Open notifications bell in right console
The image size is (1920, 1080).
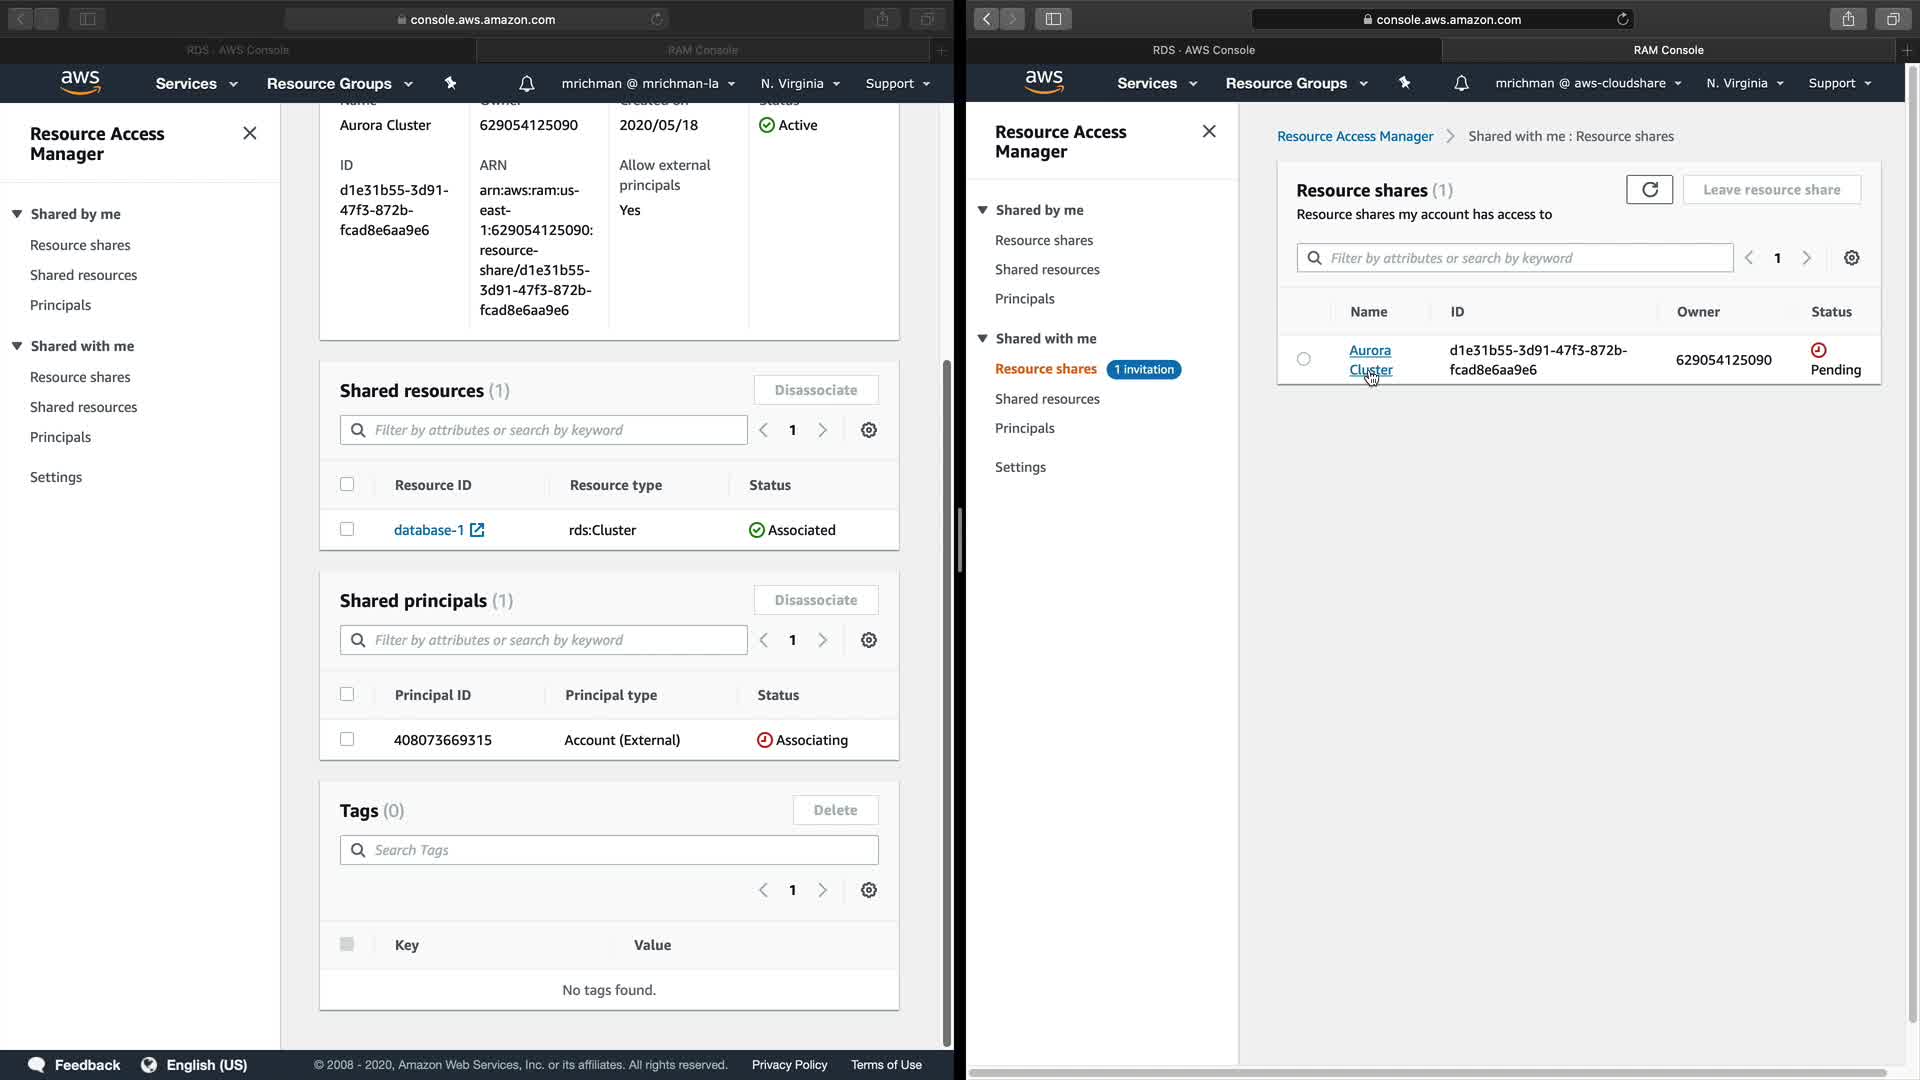[1461, 83]
